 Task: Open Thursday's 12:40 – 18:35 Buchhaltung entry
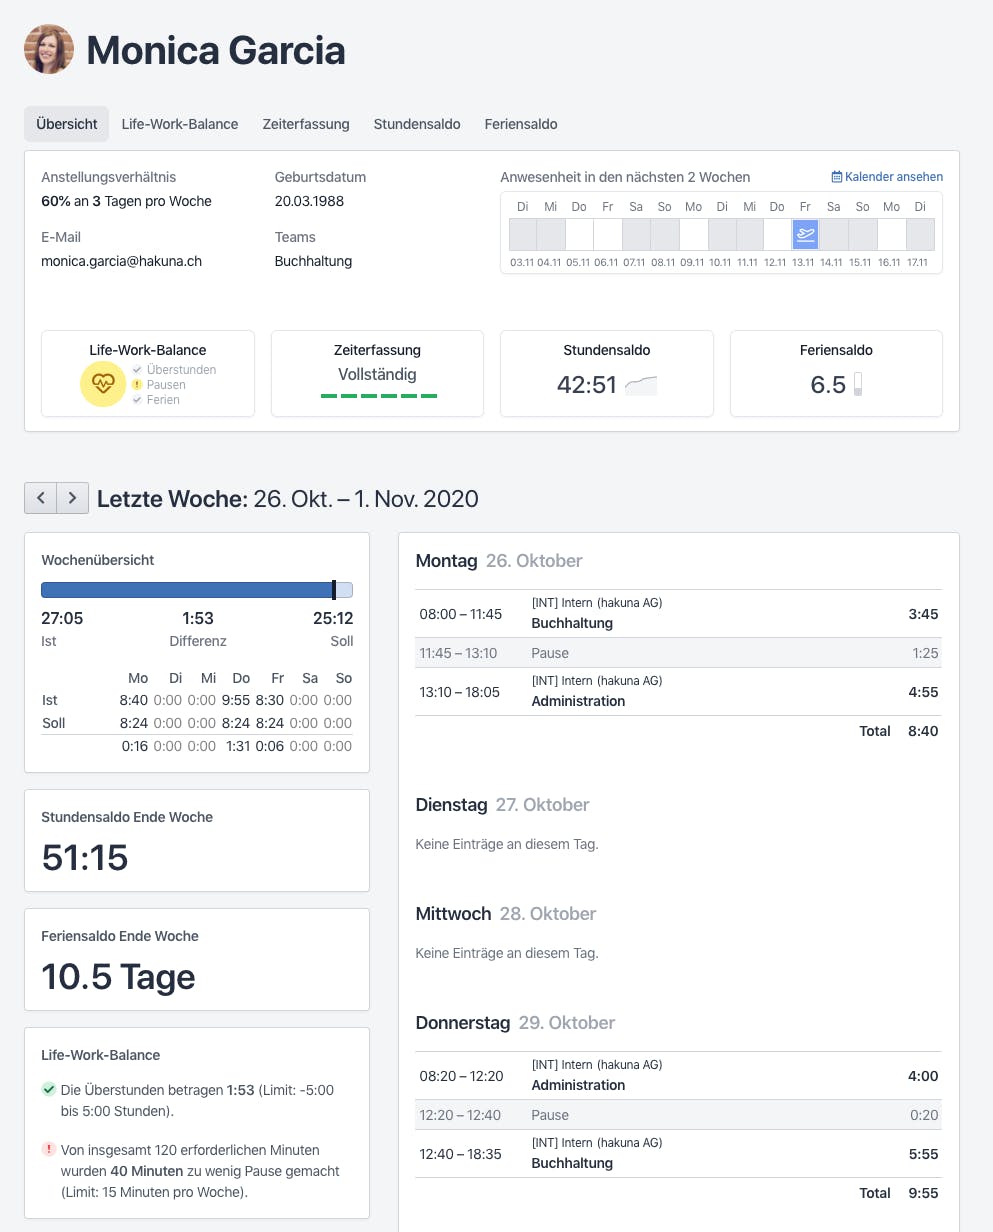click(x=678, y=1154)
